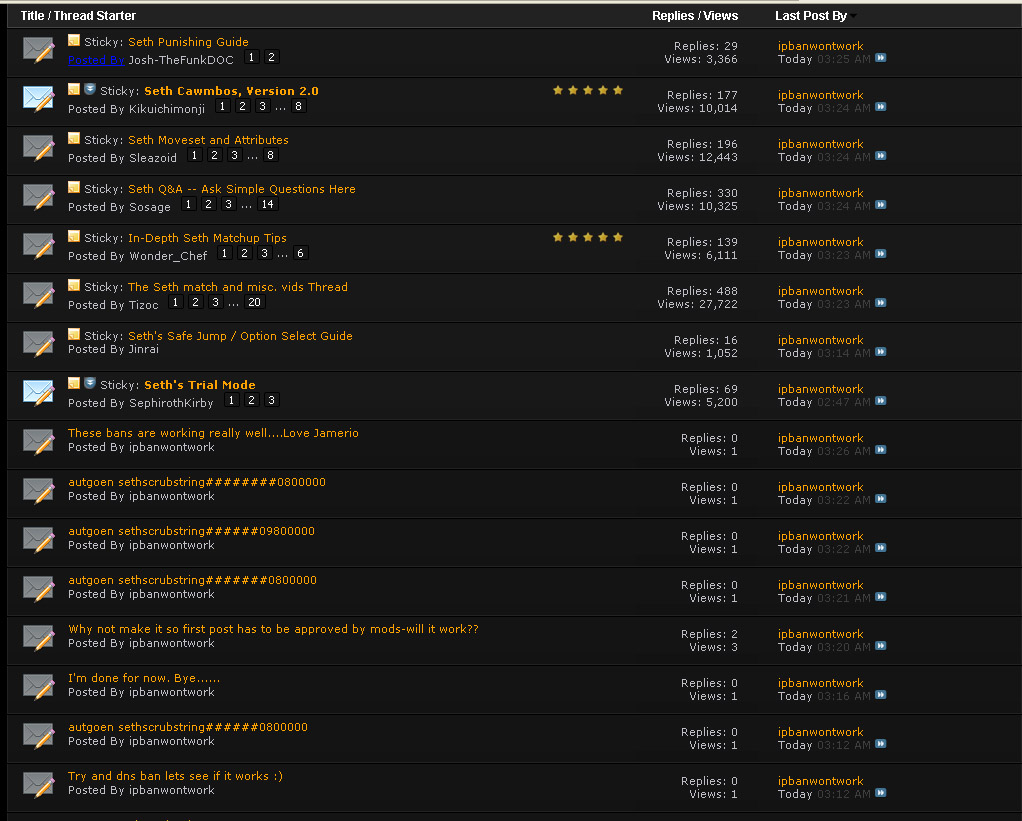Open page 2 of Seth Punishing Guide
The image size is (1022, 821).
point(271,58)
